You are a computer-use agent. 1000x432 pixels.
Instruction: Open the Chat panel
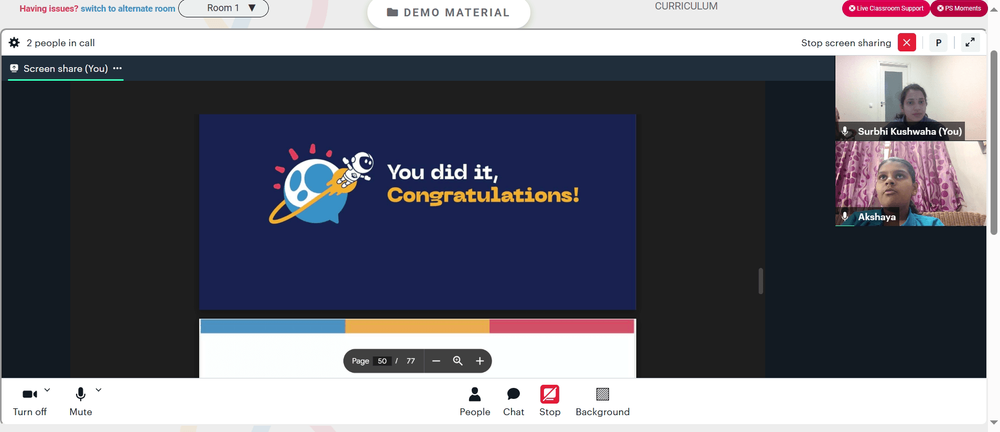click(513, 394)
